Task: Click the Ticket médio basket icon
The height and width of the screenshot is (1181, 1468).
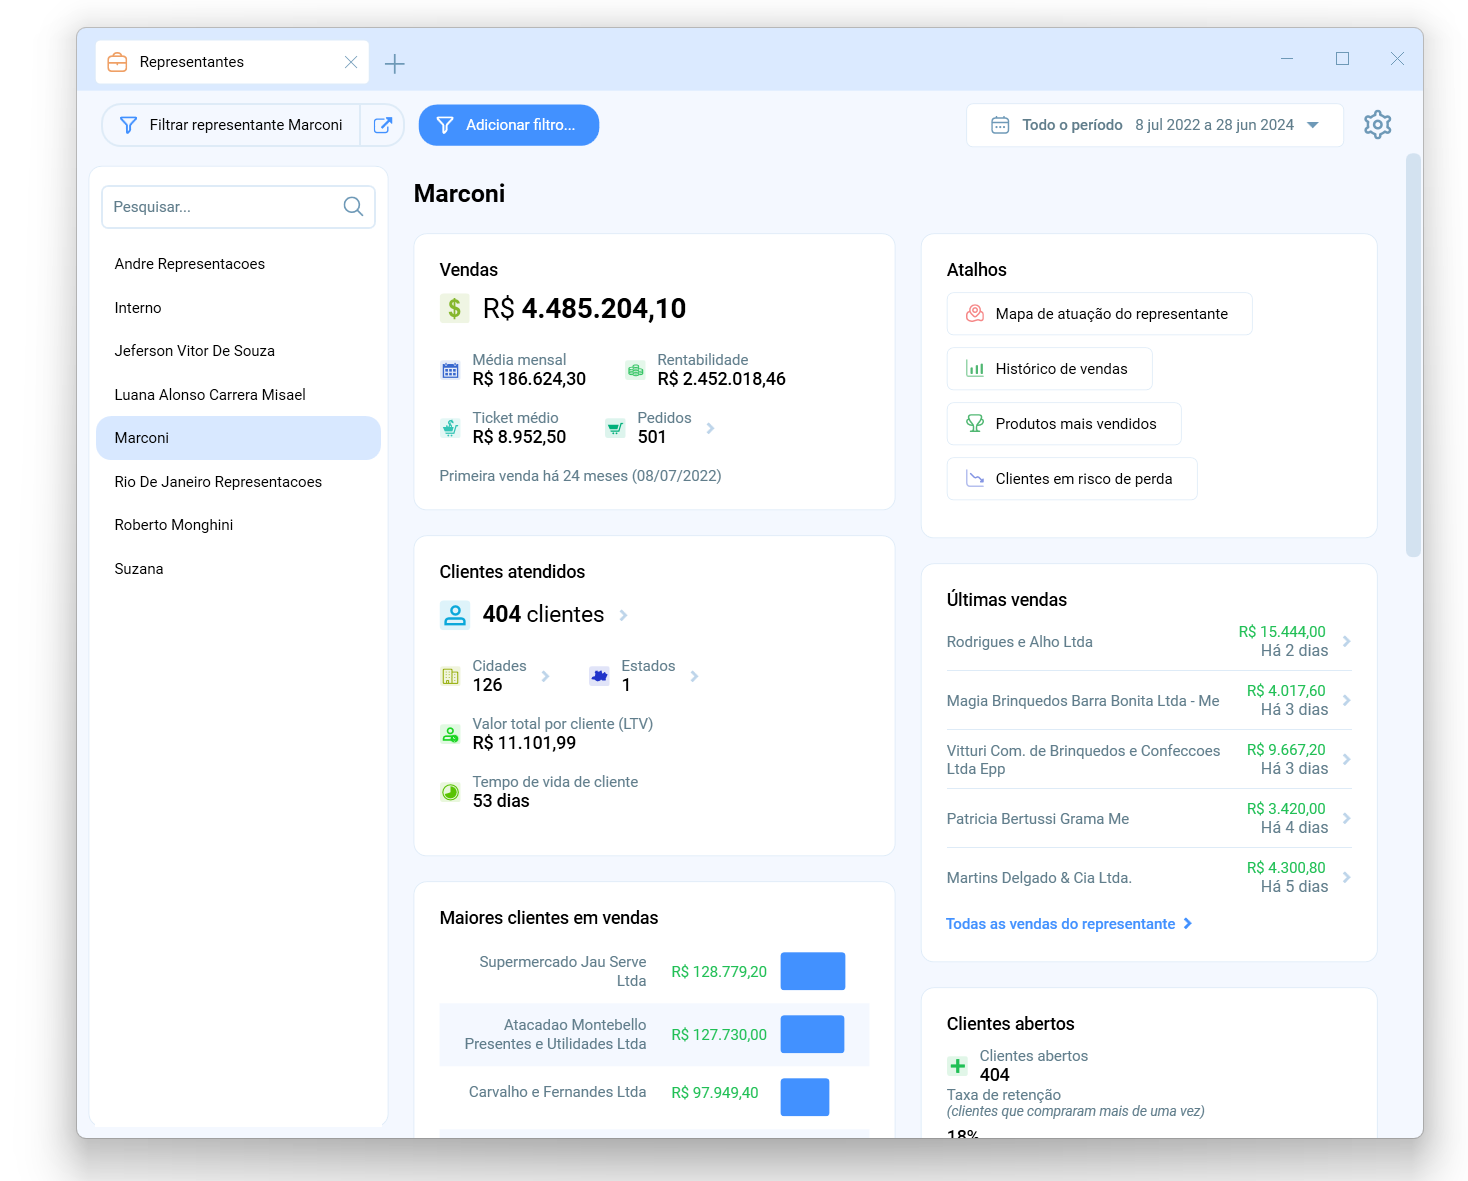Action: coord(450,428)
